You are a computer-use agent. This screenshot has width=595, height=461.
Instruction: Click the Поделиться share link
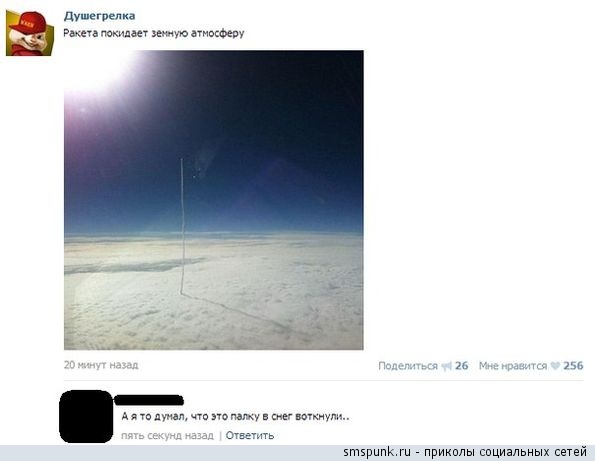408,366
